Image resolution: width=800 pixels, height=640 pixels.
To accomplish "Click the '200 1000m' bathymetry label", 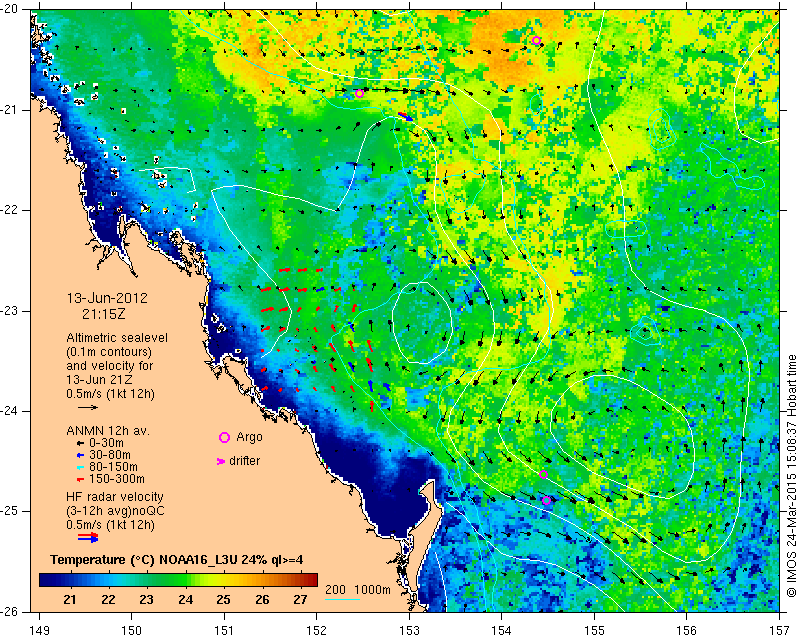I will tap(358, 590).
